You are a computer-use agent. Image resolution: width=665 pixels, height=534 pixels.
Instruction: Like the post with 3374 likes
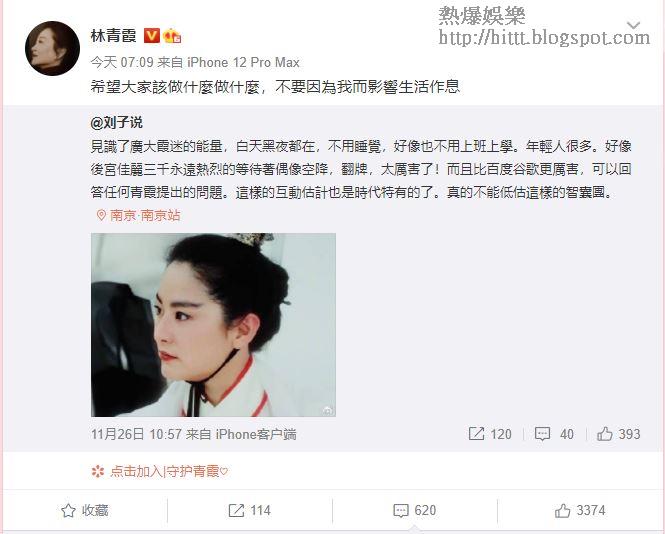(x=580, y=510)
